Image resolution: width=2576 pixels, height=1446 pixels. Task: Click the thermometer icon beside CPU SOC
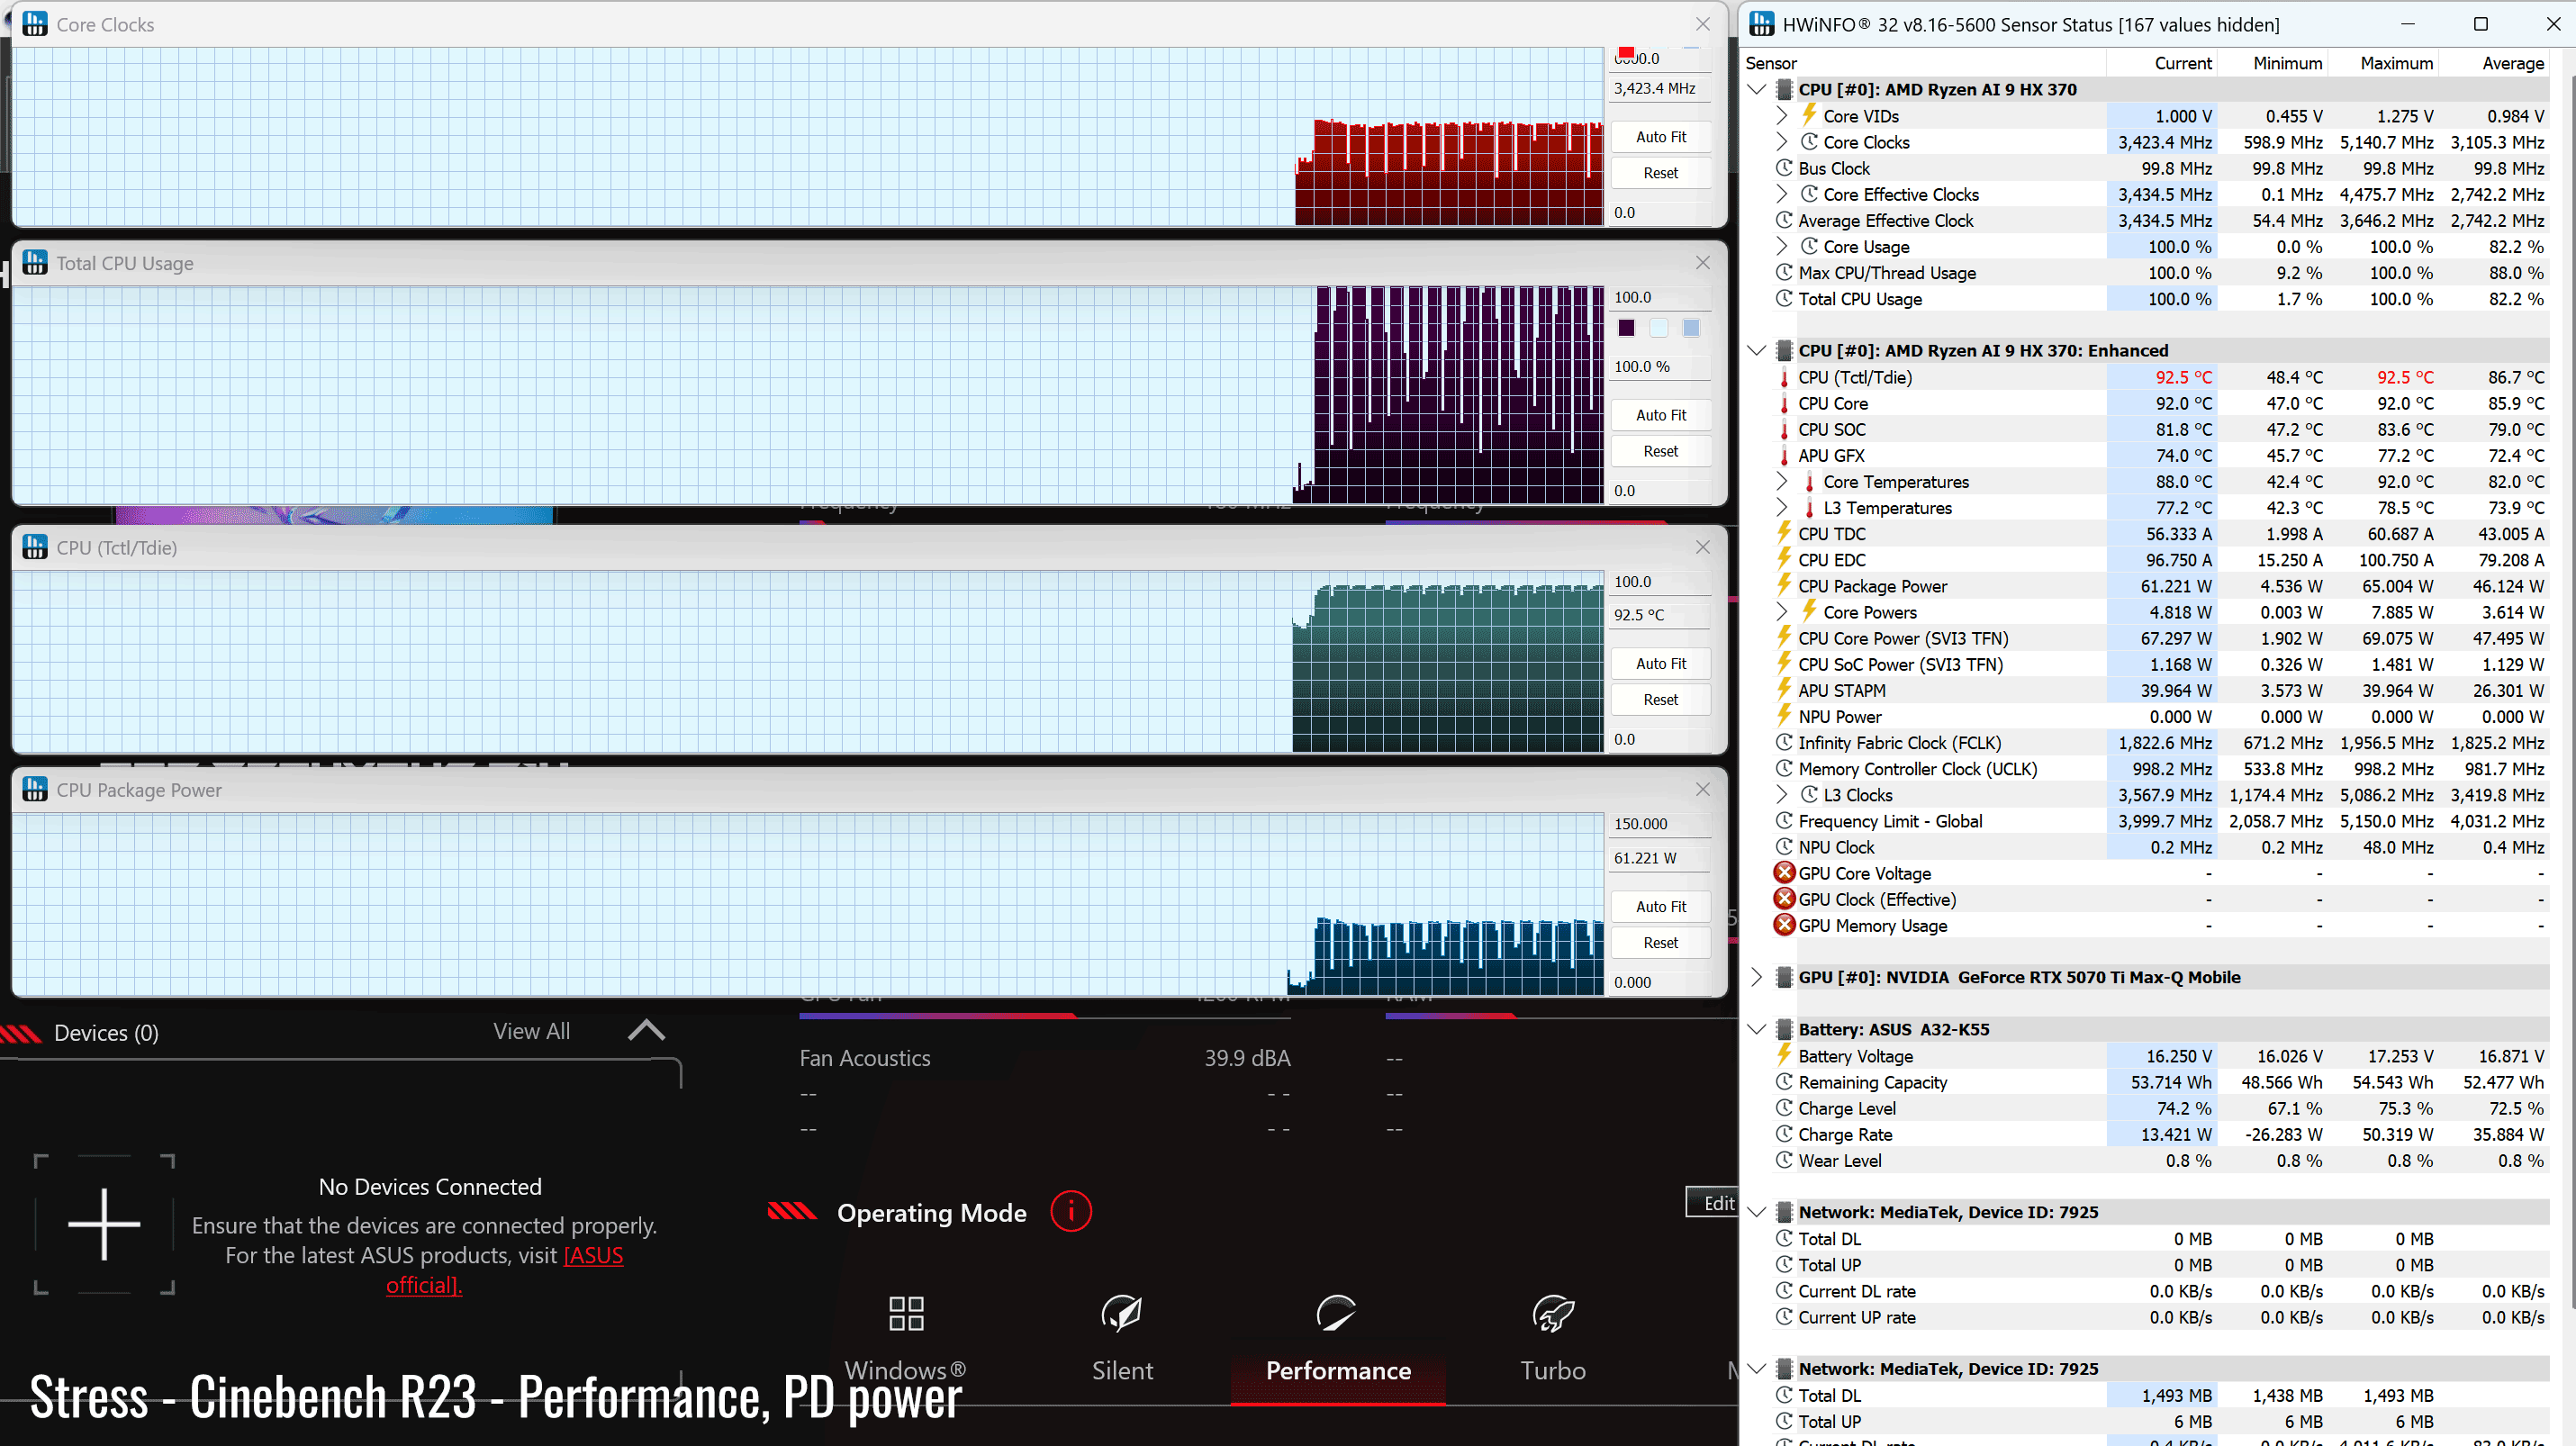[x=1784, y=429]
